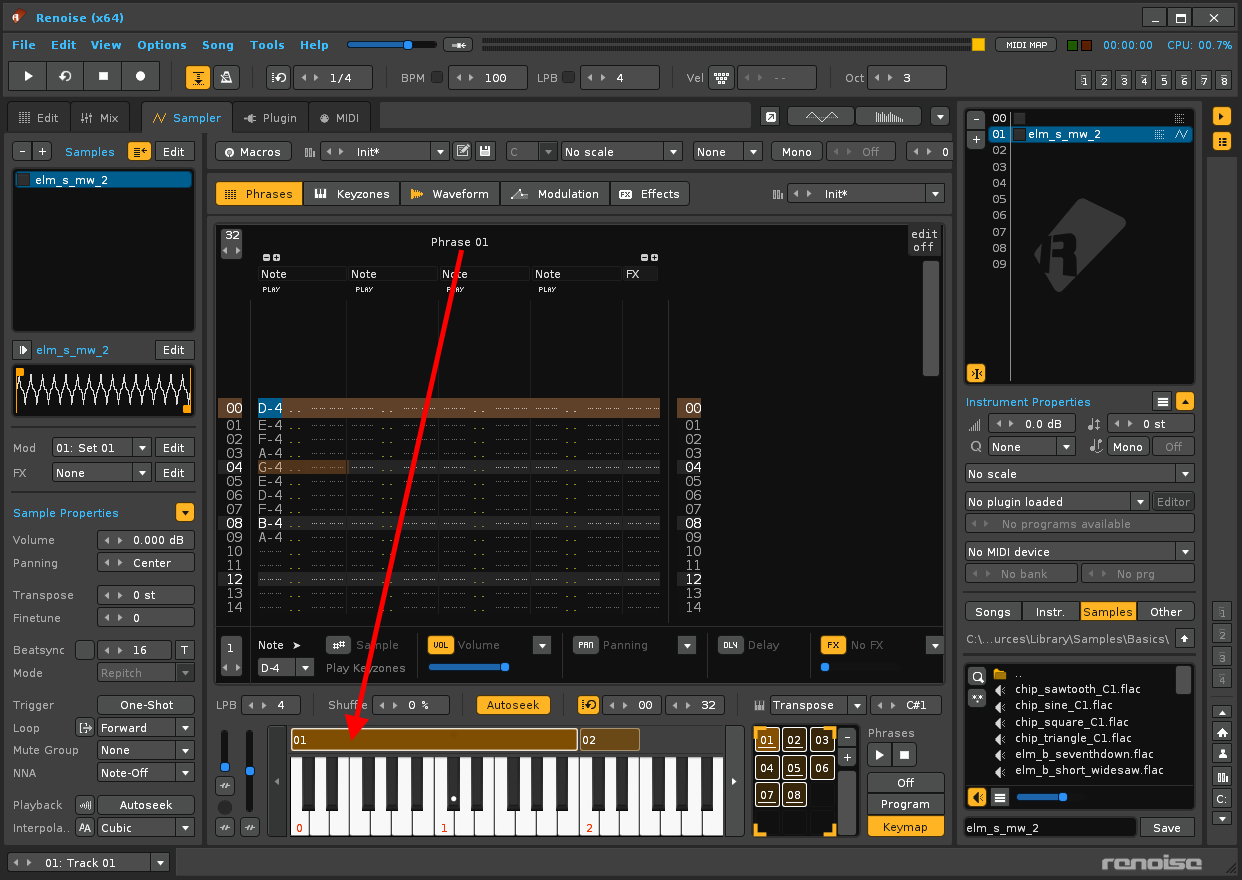This screenshot has height=880, width=1242.
Task: Open the NNA 'Note-Off' dropdown
Action: click(145, 773)
